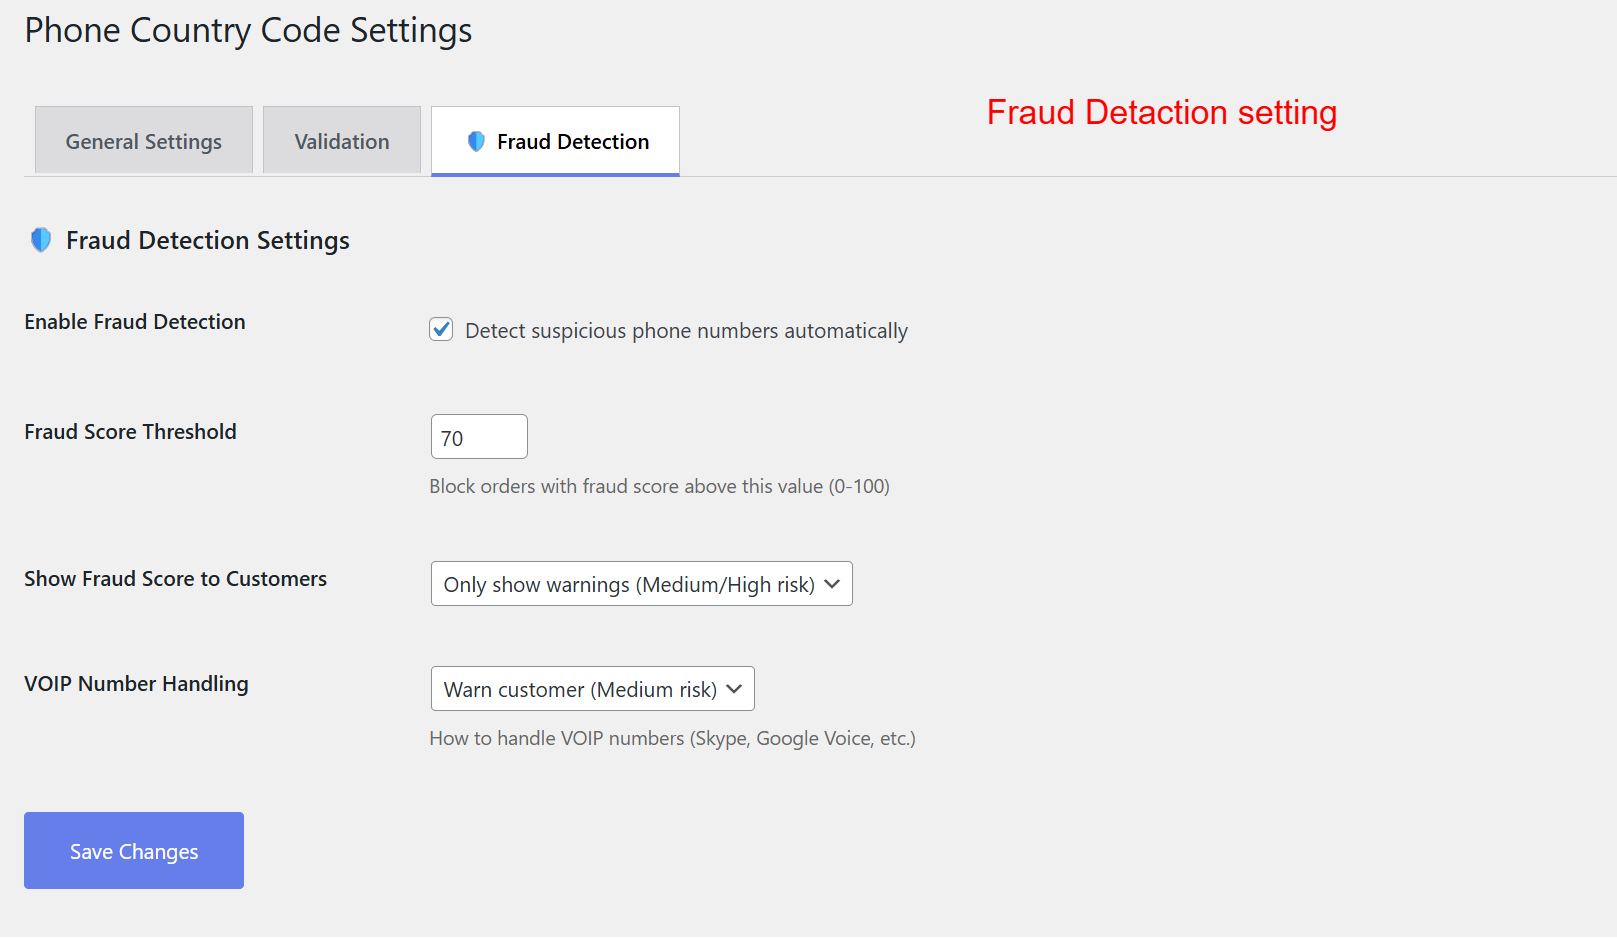This screenshot has width=1617, height=939.
Task: Click the 'Fraud Detection Settings' section heading
Action: pos(208,240)
